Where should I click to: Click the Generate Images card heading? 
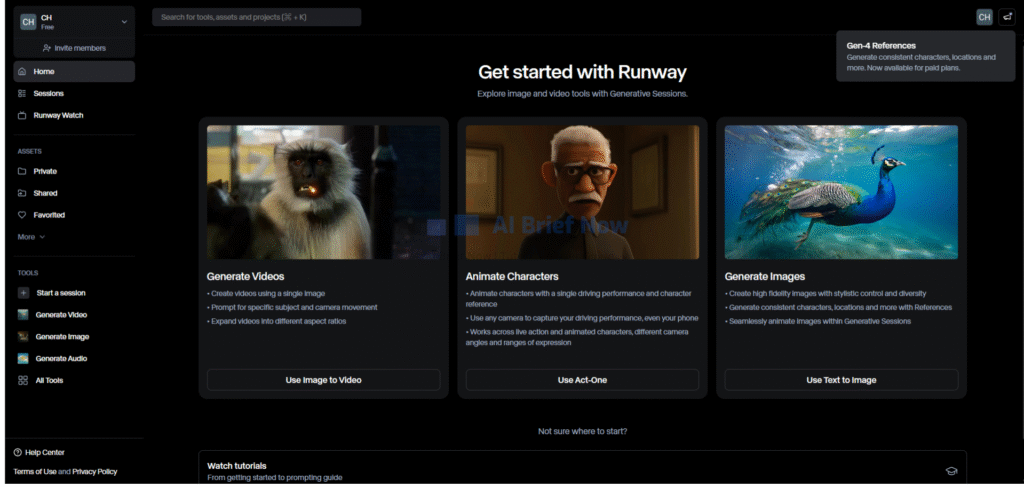point(765,276)
